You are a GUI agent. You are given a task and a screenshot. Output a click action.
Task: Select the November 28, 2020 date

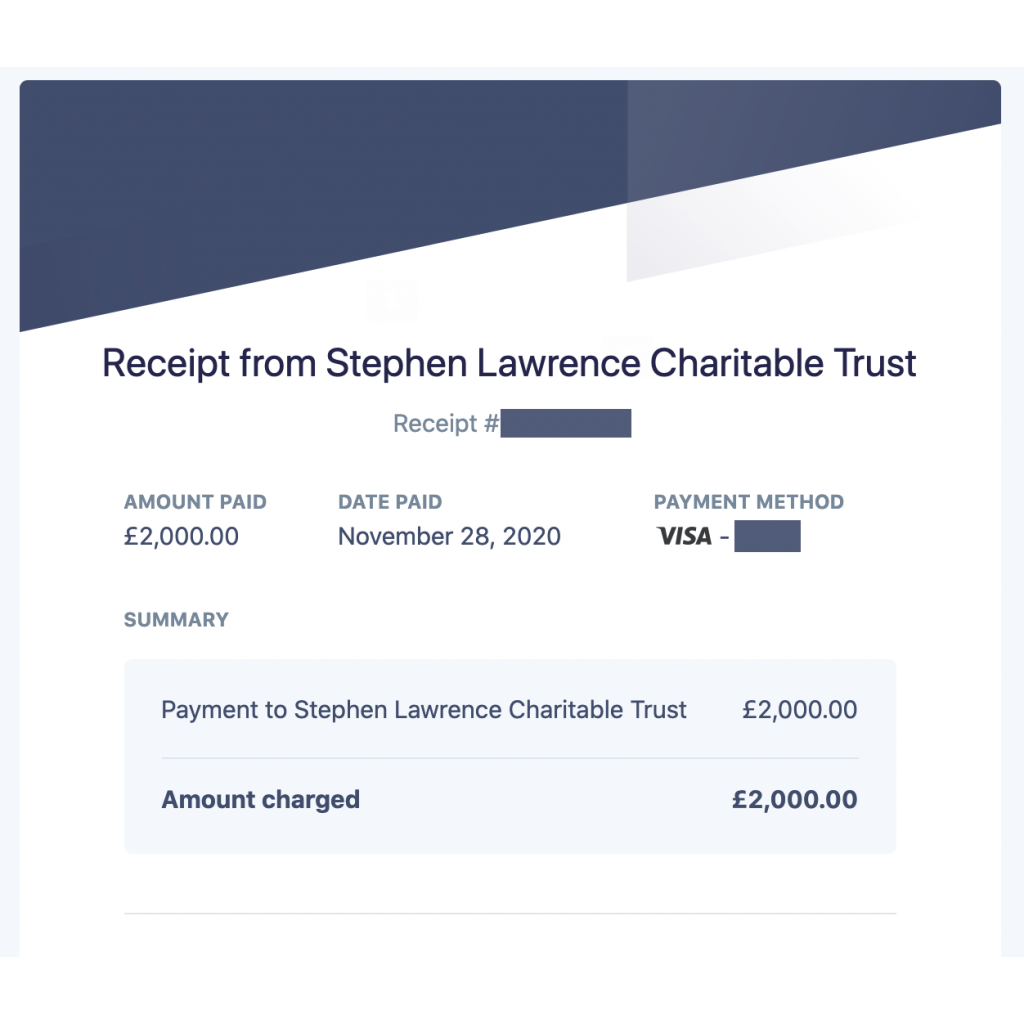tap(449, 537)
